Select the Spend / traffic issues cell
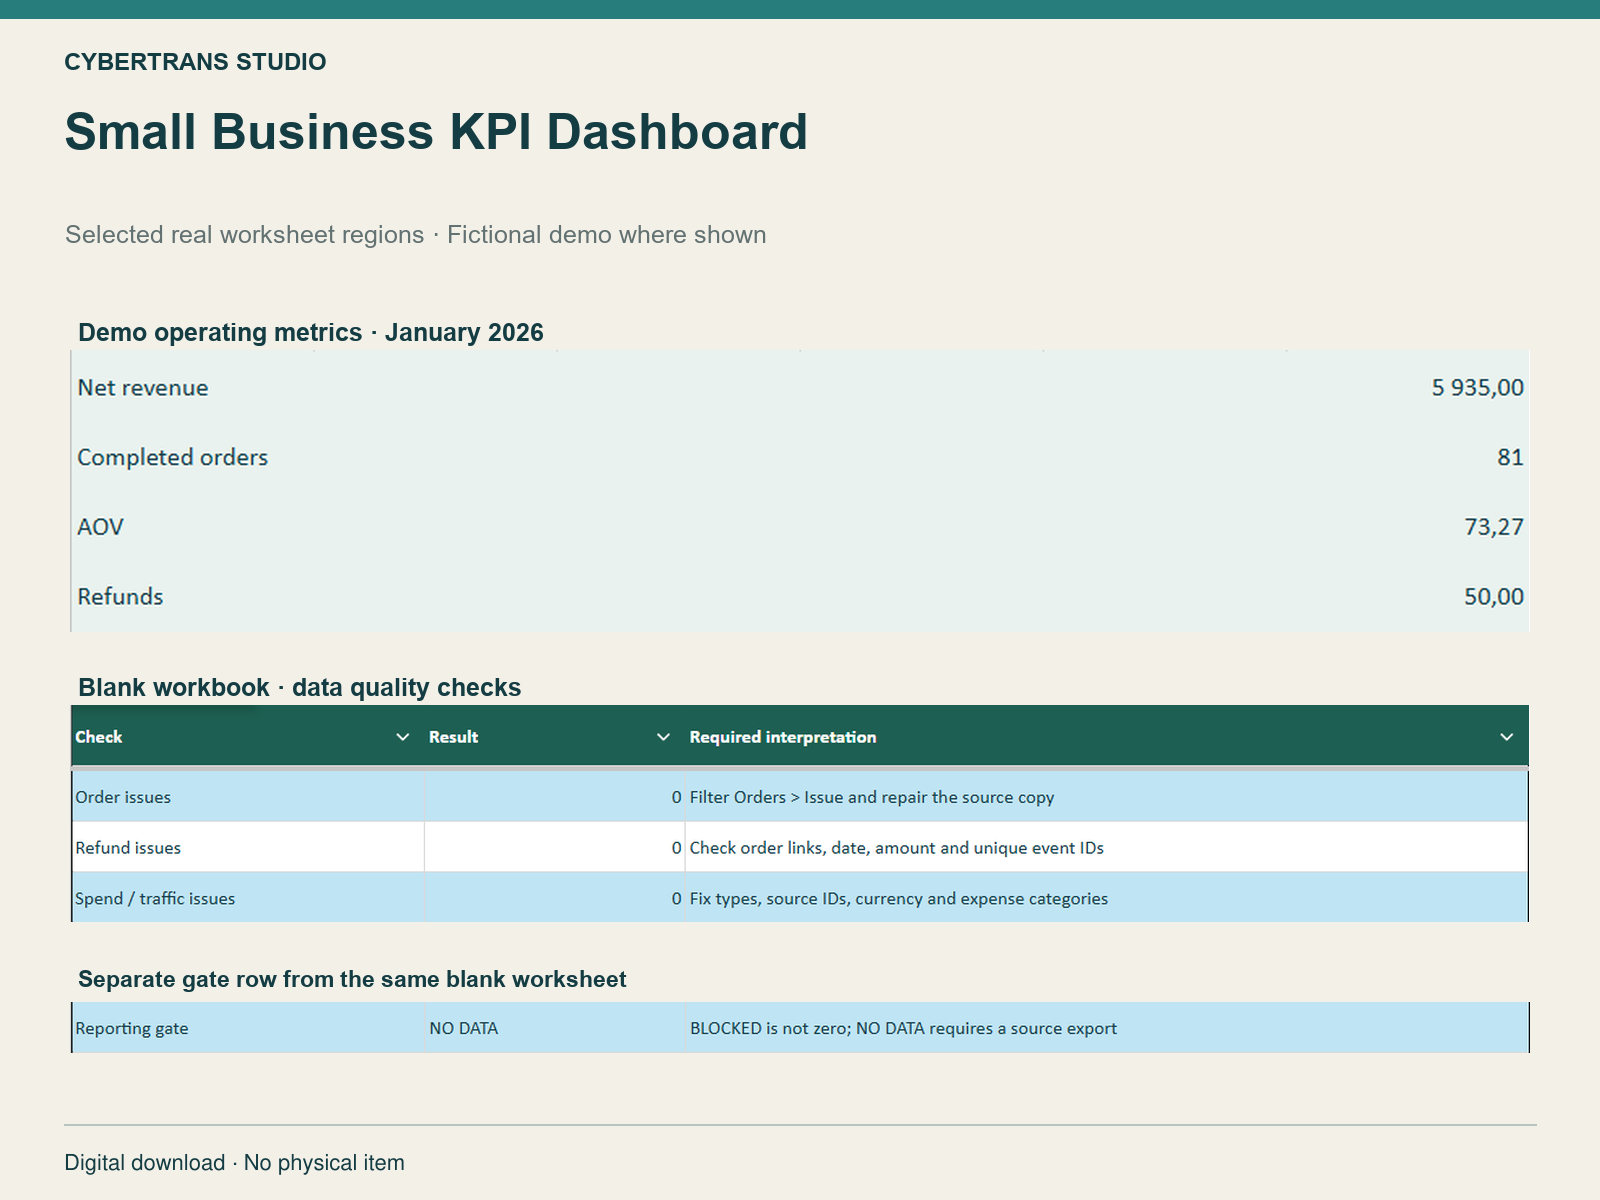 pos(248,898)
